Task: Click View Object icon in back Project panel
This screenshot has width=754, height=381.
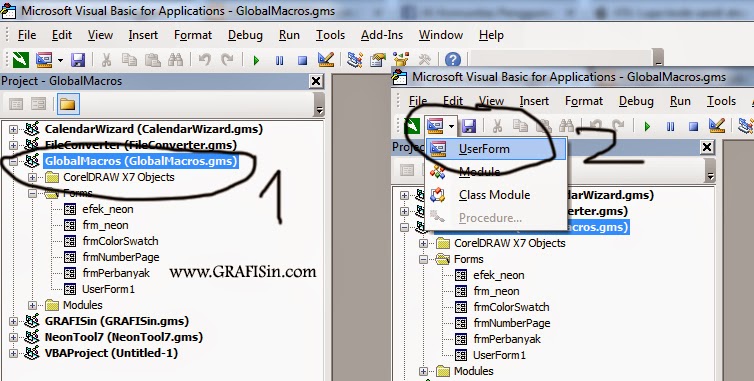Action: [38, 104]
